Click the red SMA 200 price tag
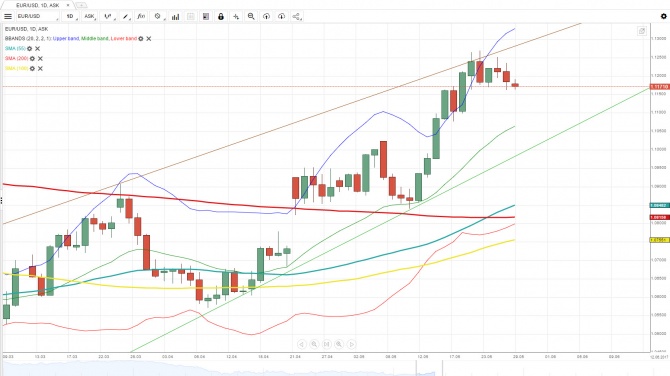670x376 pixels. coord(659,217)
